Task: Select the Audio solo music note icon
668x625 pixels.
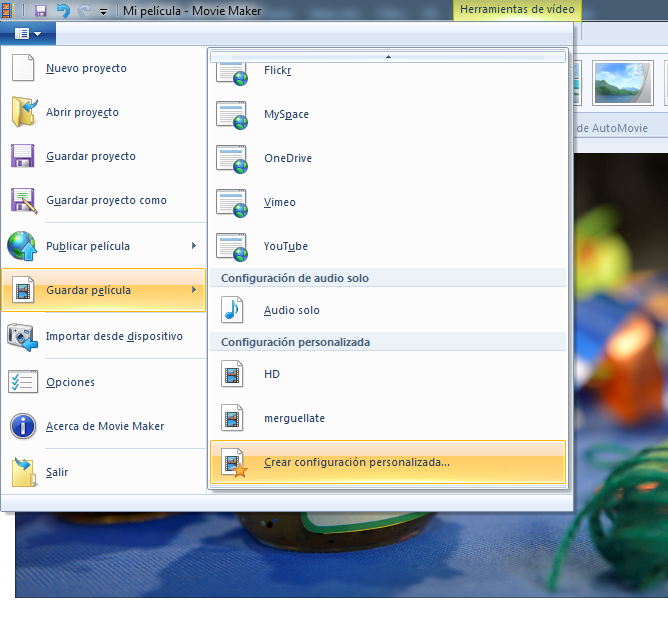Action: point(232,310)
